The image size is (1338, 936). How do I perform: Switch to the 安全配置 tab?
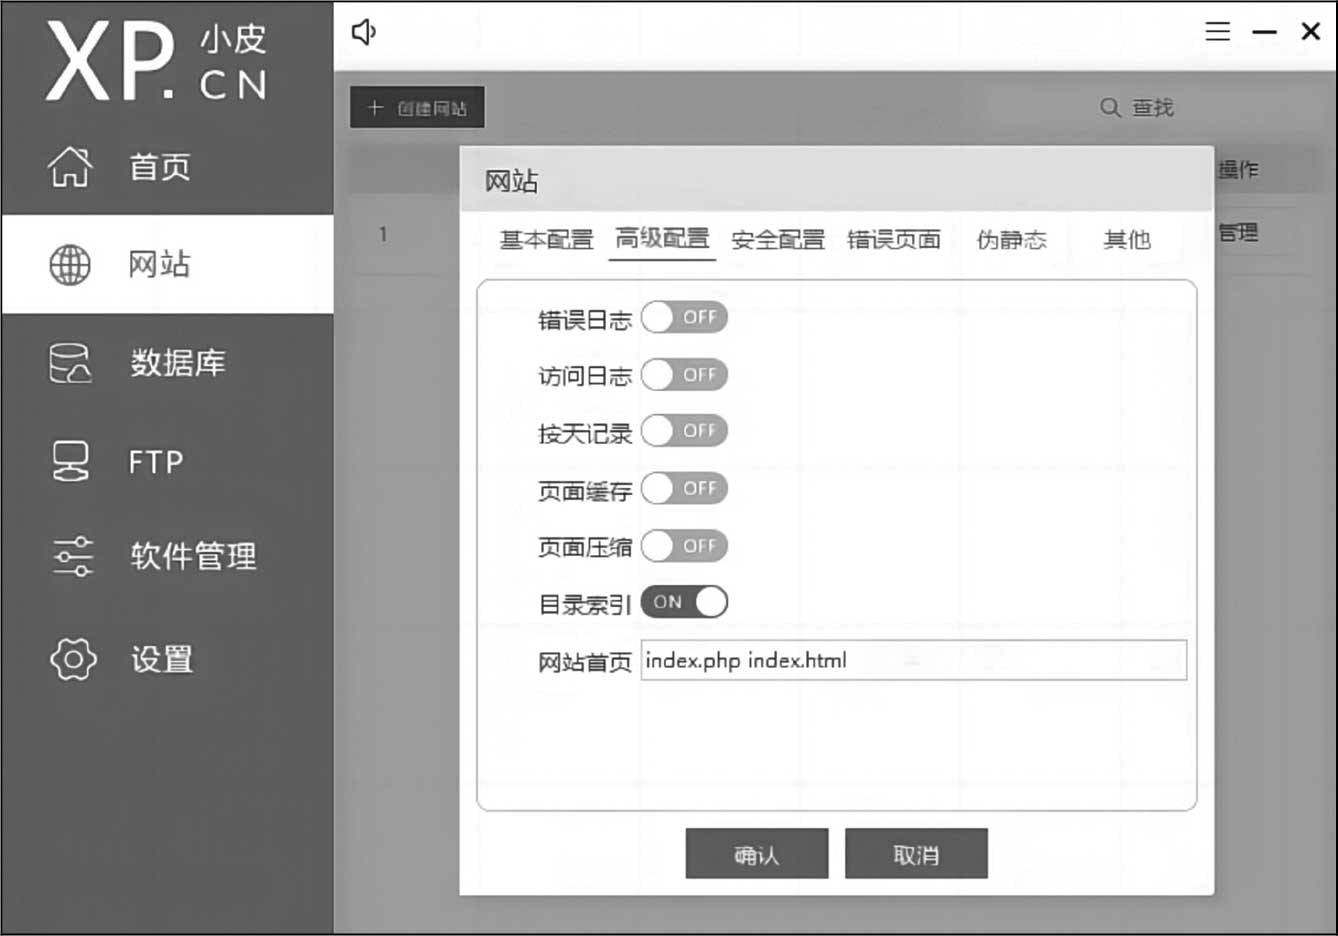click(777, 240)
